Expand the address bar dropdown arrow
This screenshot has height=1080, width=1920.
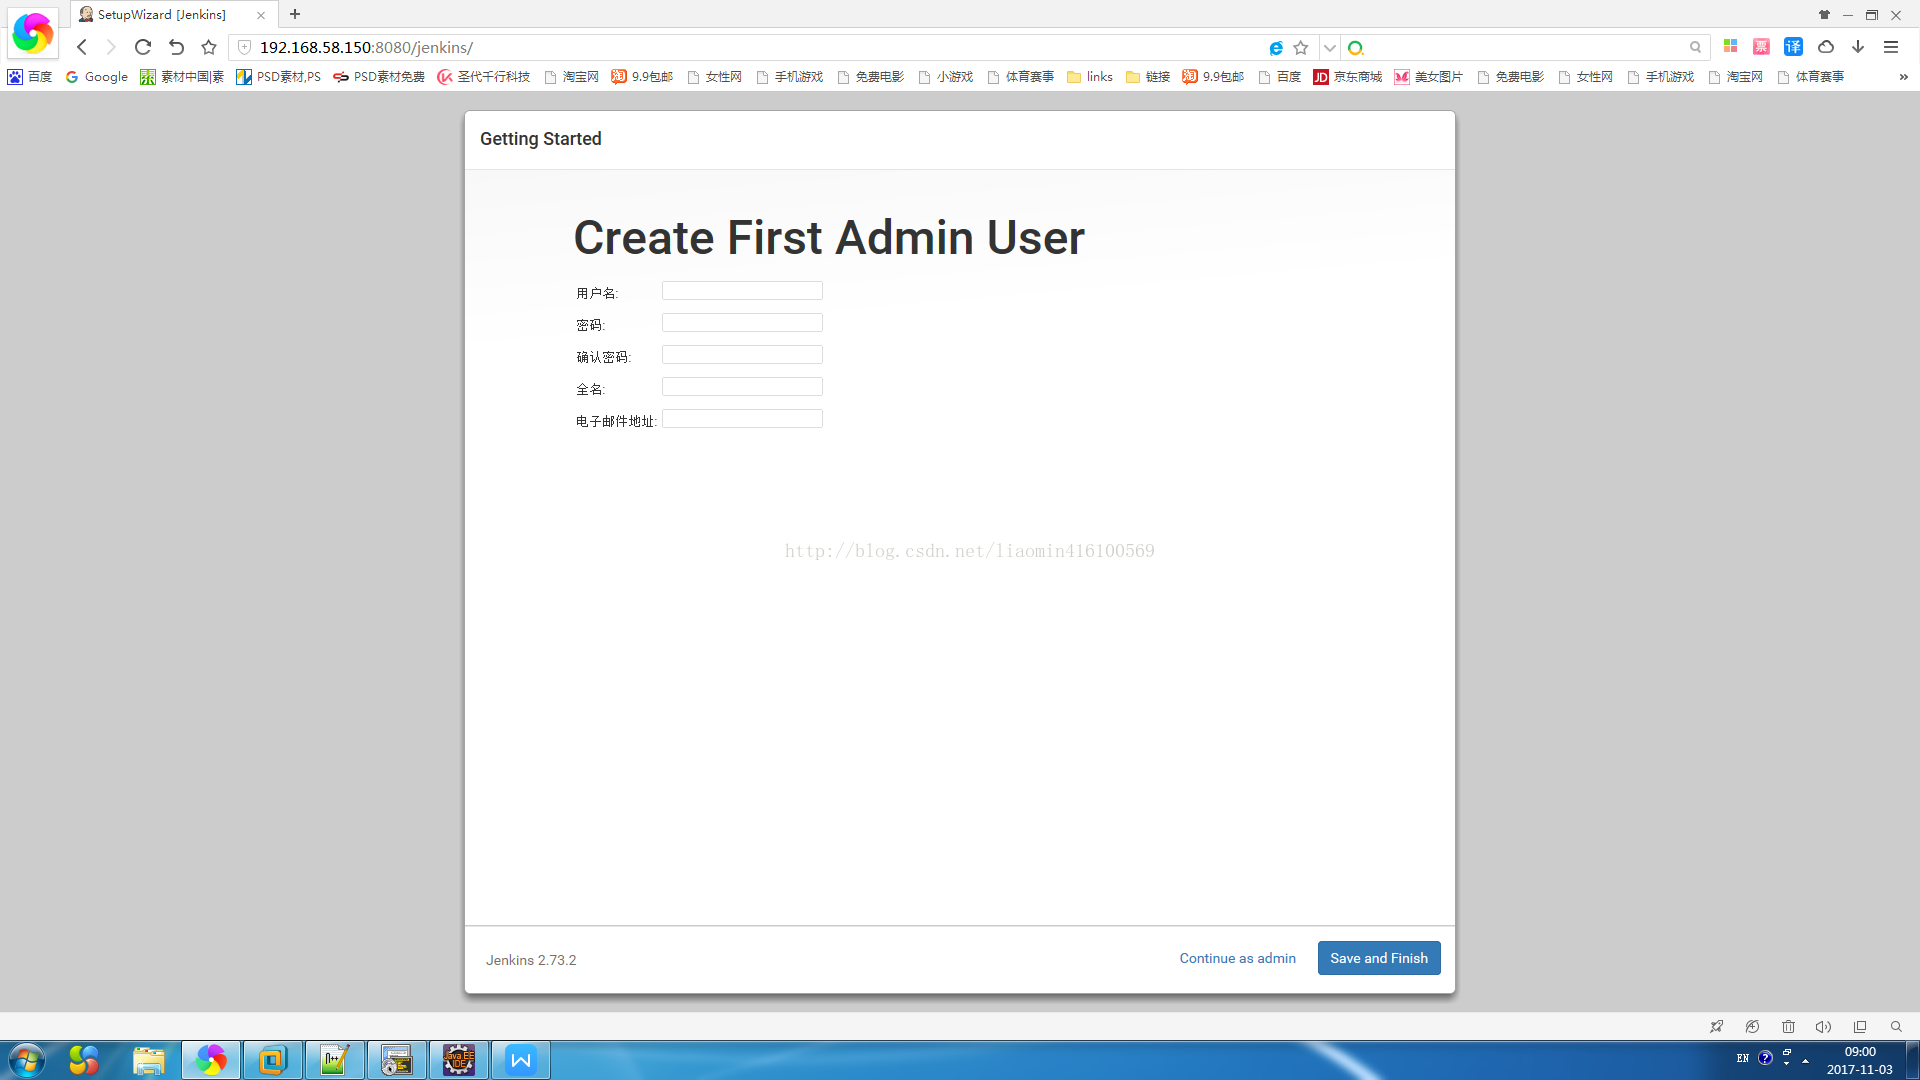1329,47
